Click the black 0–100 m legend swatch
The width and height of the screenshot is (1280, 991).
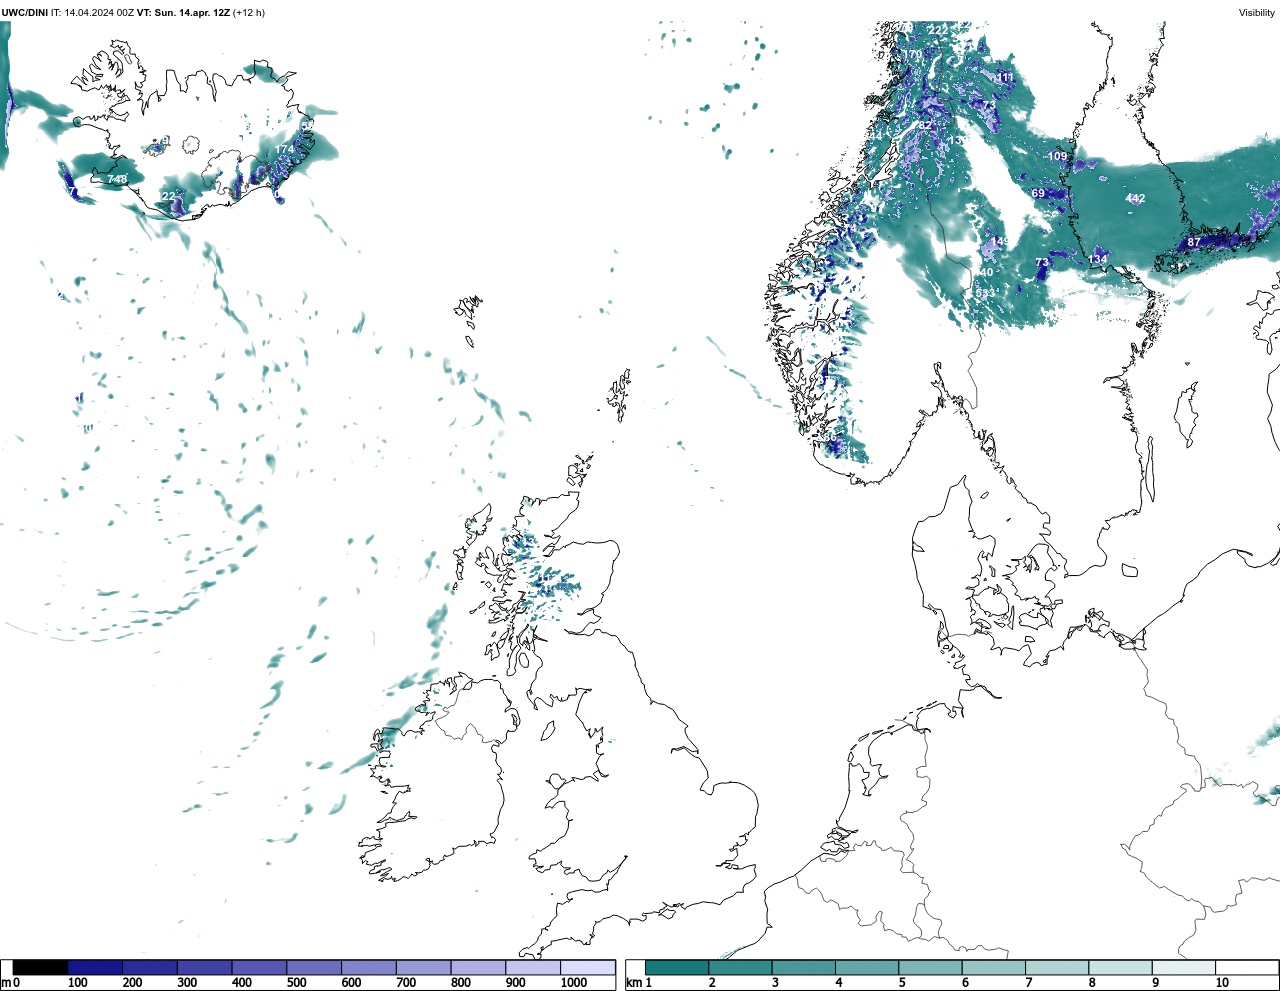coord(40,967)
